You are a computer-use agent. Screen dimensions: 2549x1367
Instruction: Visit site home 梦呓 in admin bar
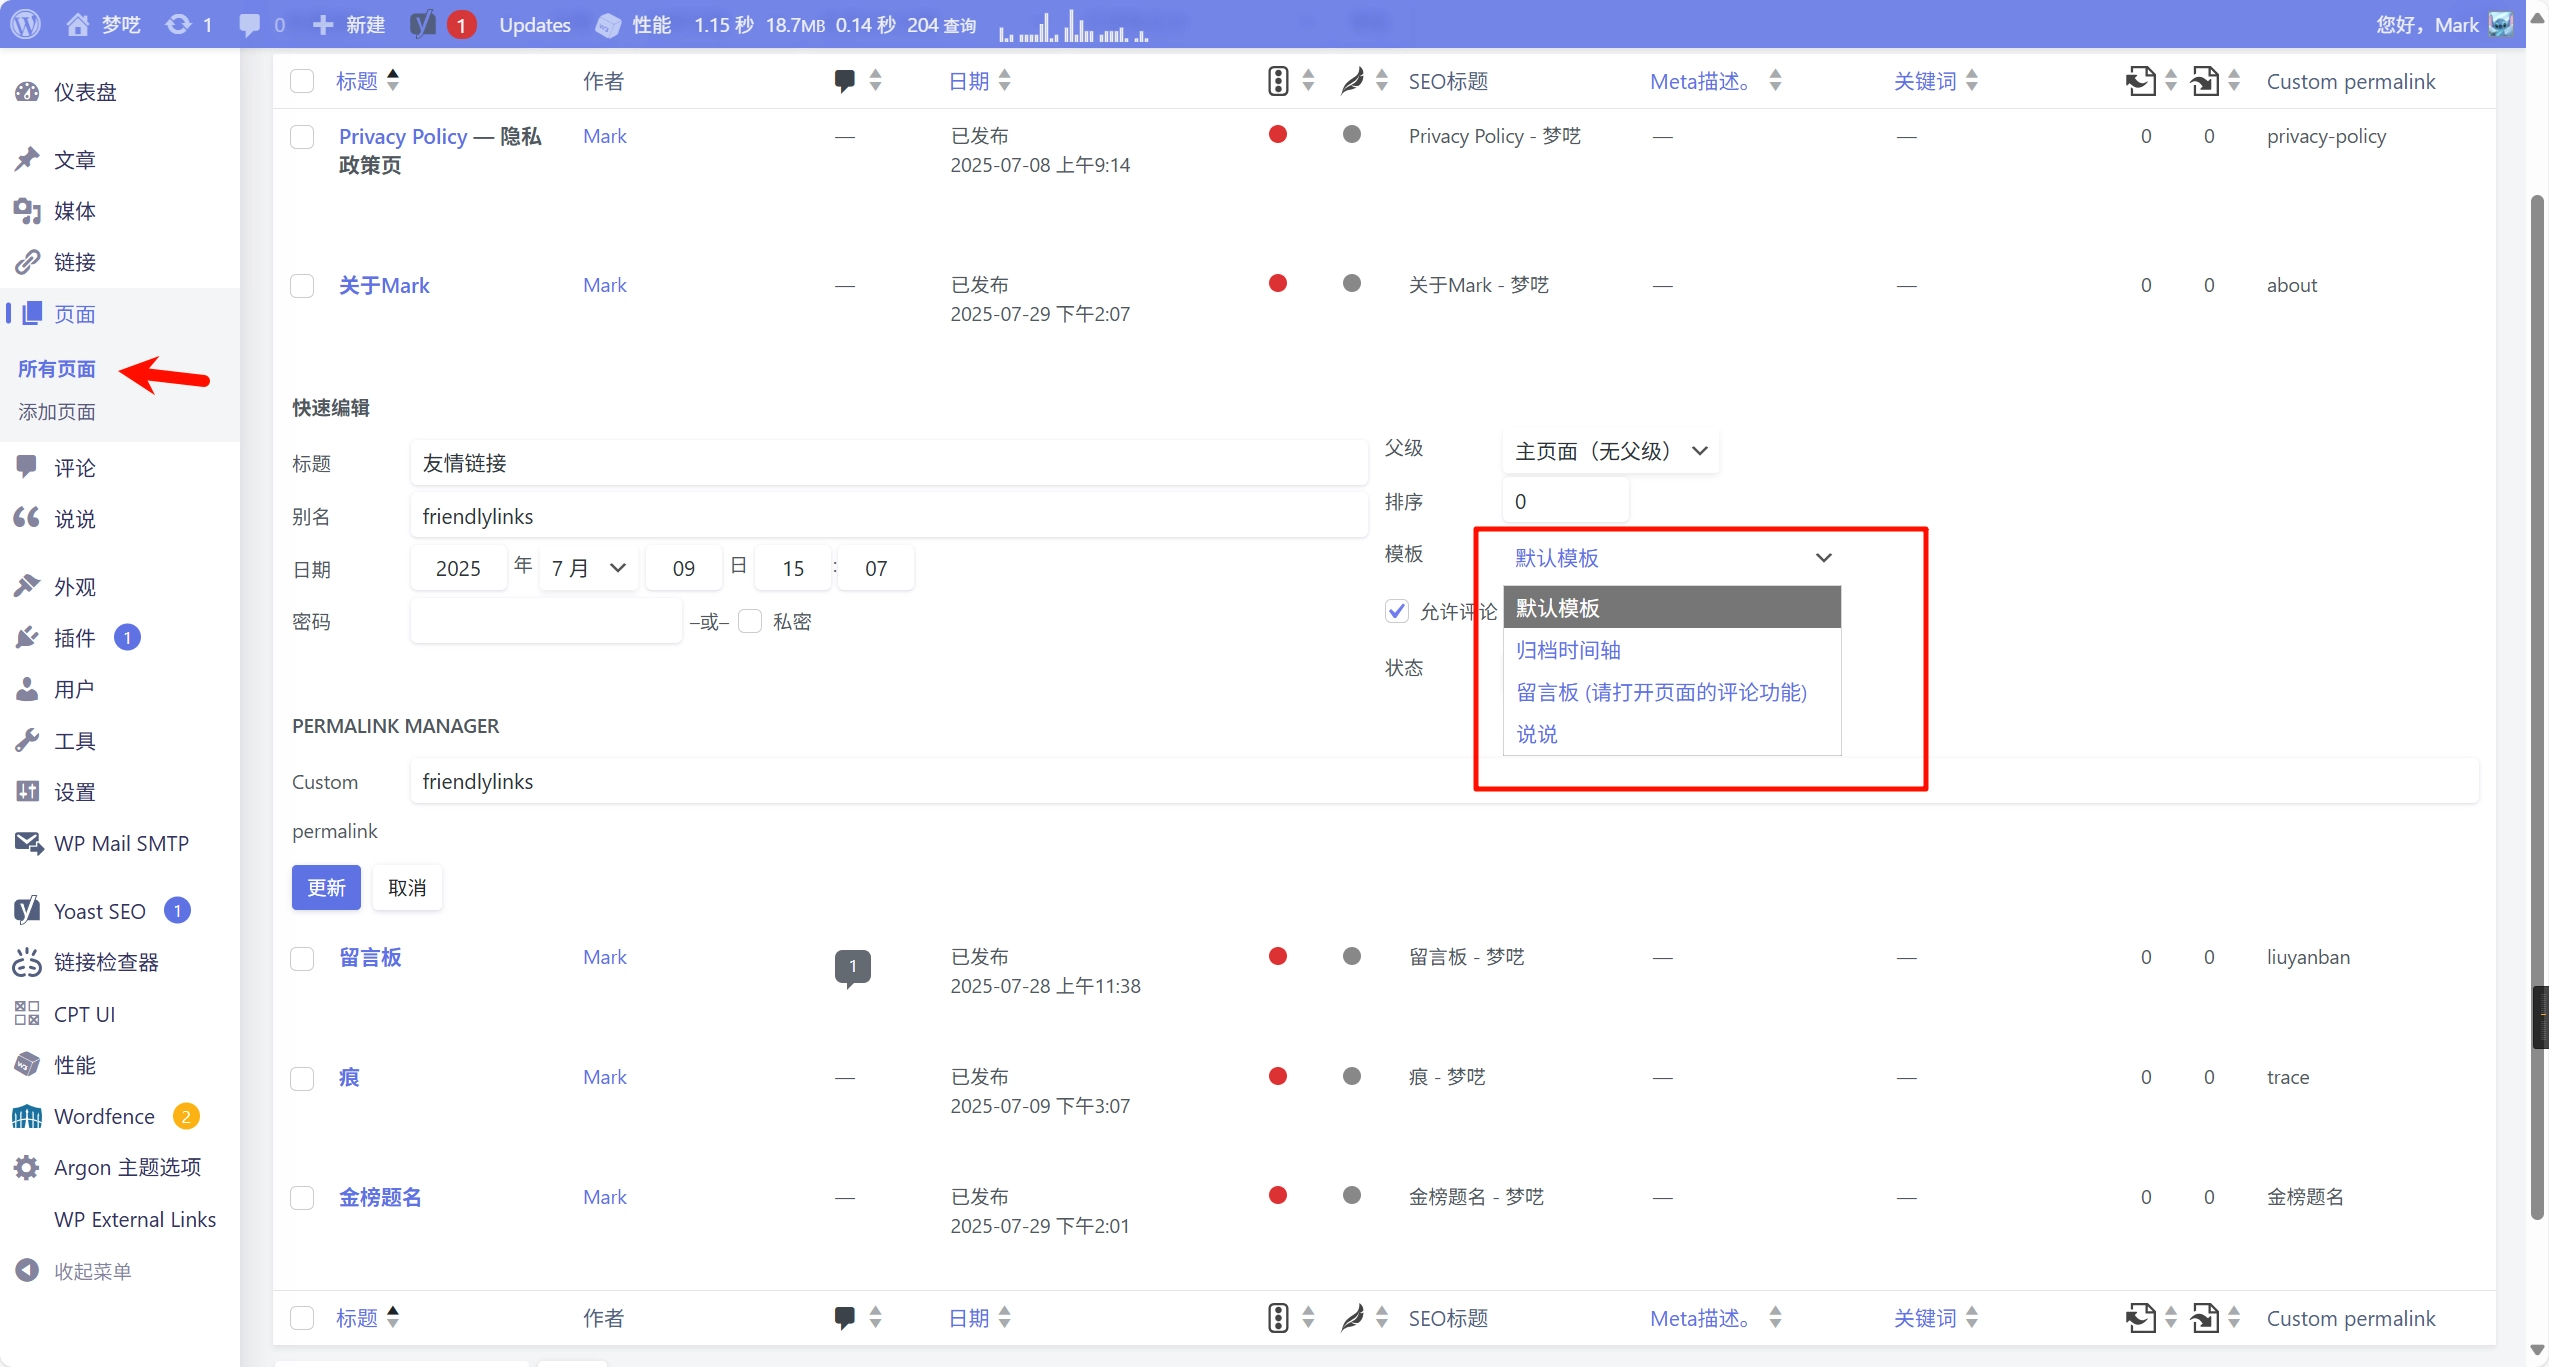pos(104,24)
